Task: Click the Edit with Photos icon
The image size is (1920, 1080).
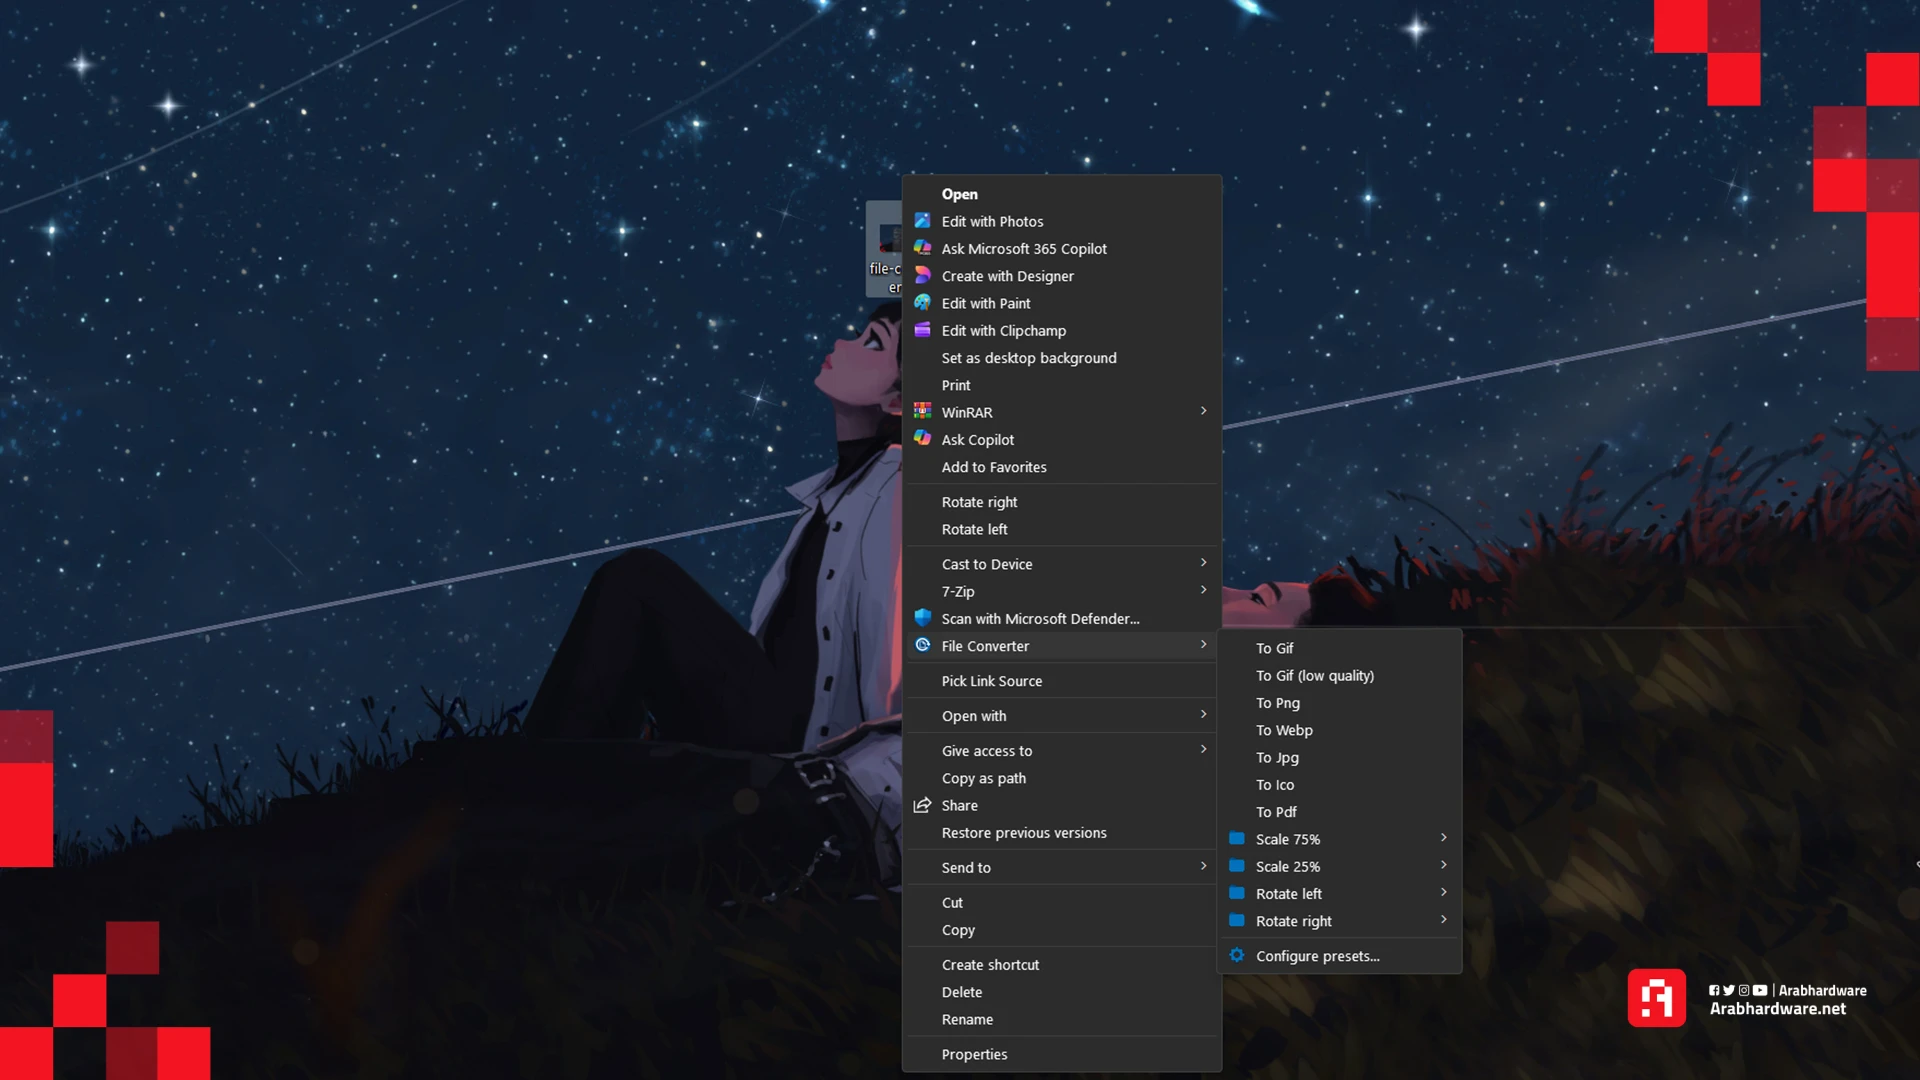Action: tap(922, 221)
